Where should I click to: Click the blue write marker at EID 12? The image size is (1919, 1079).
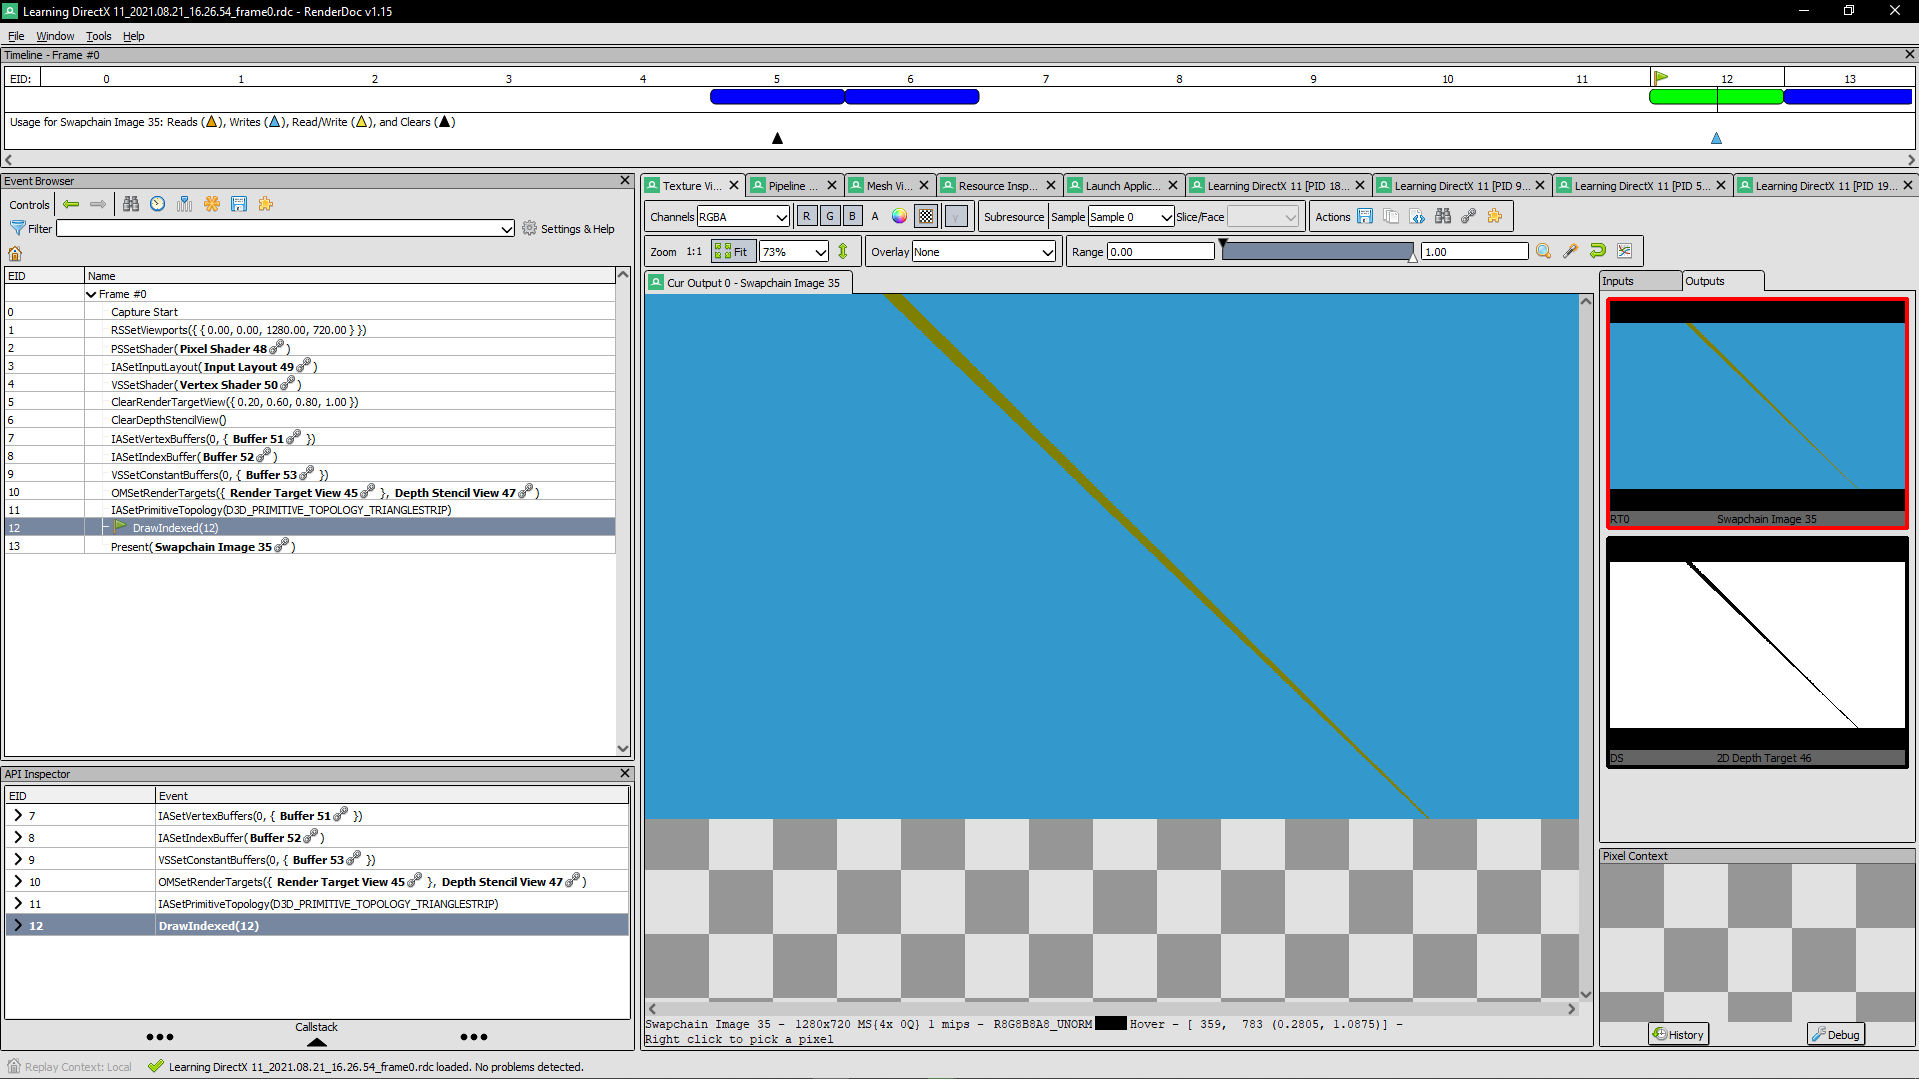[x=1717, y=138]
